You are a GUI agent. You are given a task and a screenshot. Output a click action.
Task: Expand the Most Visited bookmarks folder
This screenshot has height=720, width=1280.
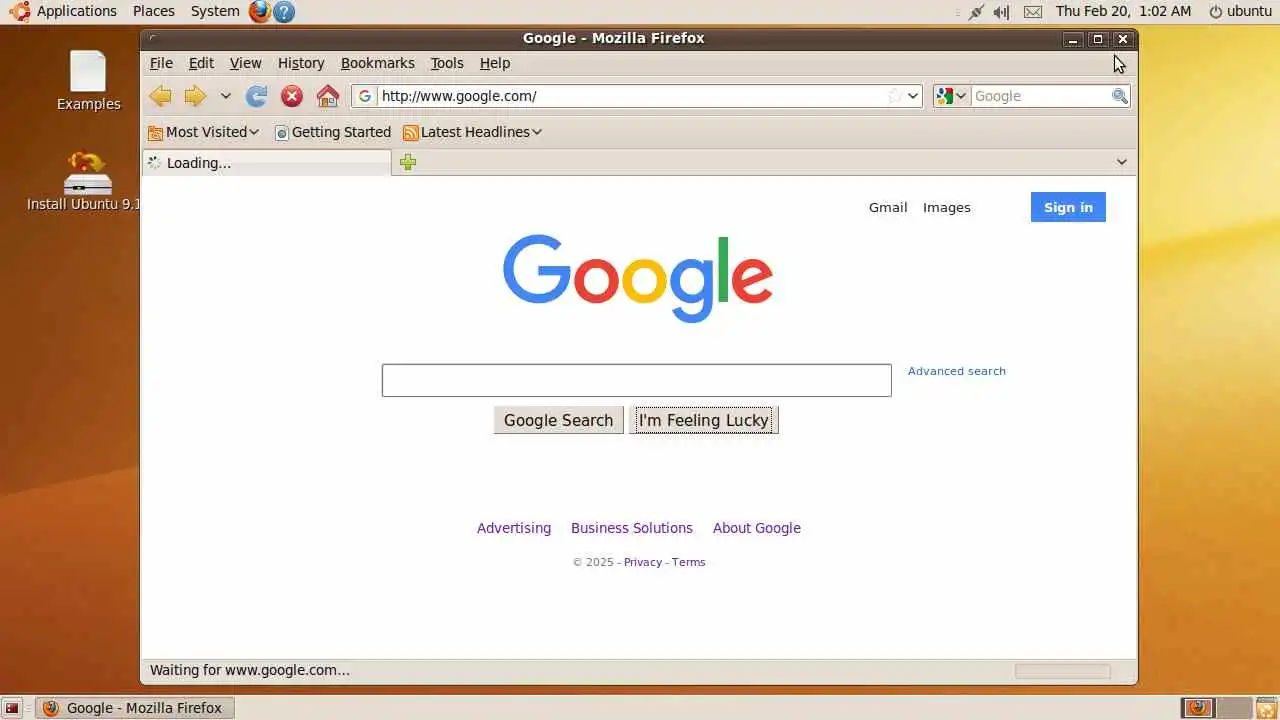point(203,132)
